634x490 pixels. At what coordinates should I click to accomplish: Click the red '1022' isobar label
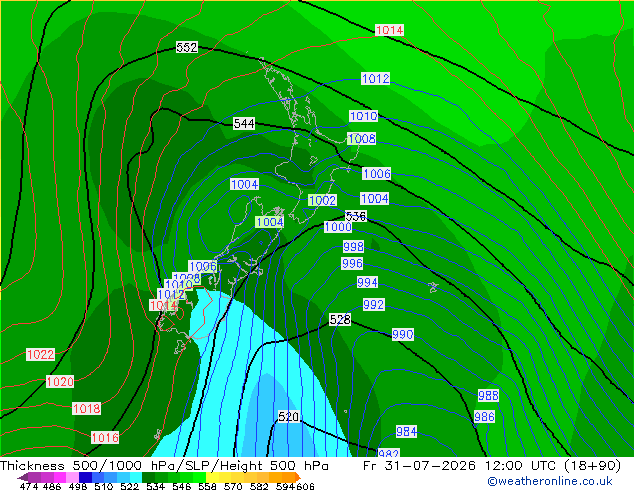tap(40, 355)
